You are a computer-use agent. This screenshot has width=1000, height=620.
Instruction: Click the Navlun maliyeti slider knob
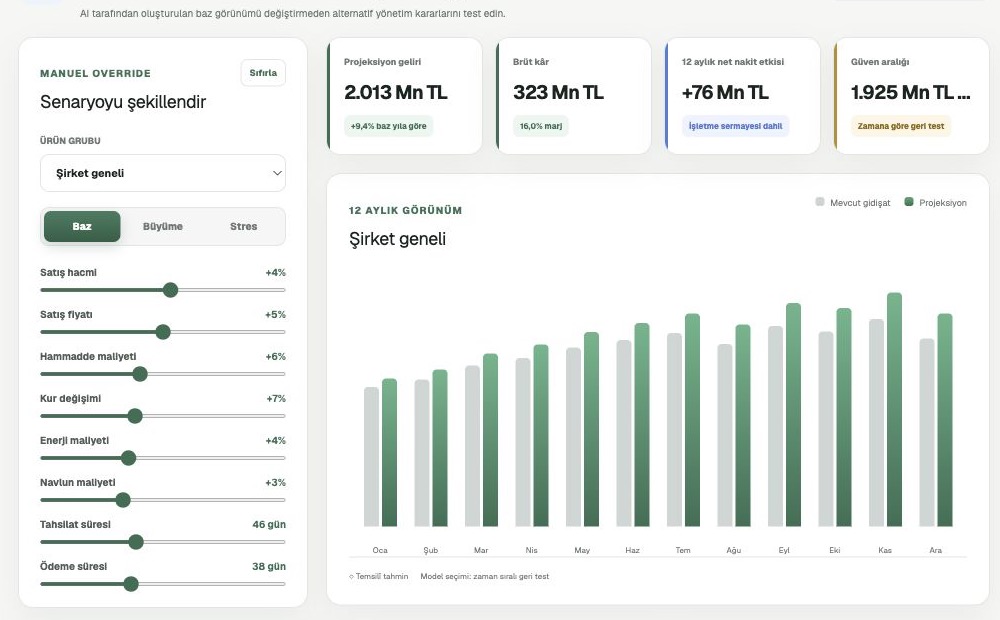(123, 500)
